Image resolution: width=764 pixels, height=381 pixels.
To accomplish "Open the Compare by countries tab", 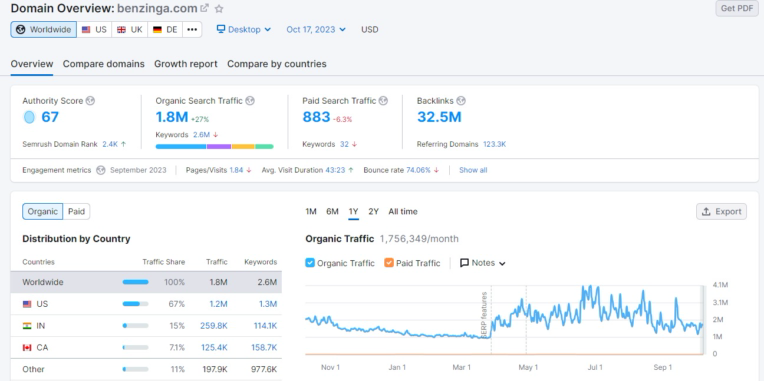I will pyautogui.click(x=277, y=64).
